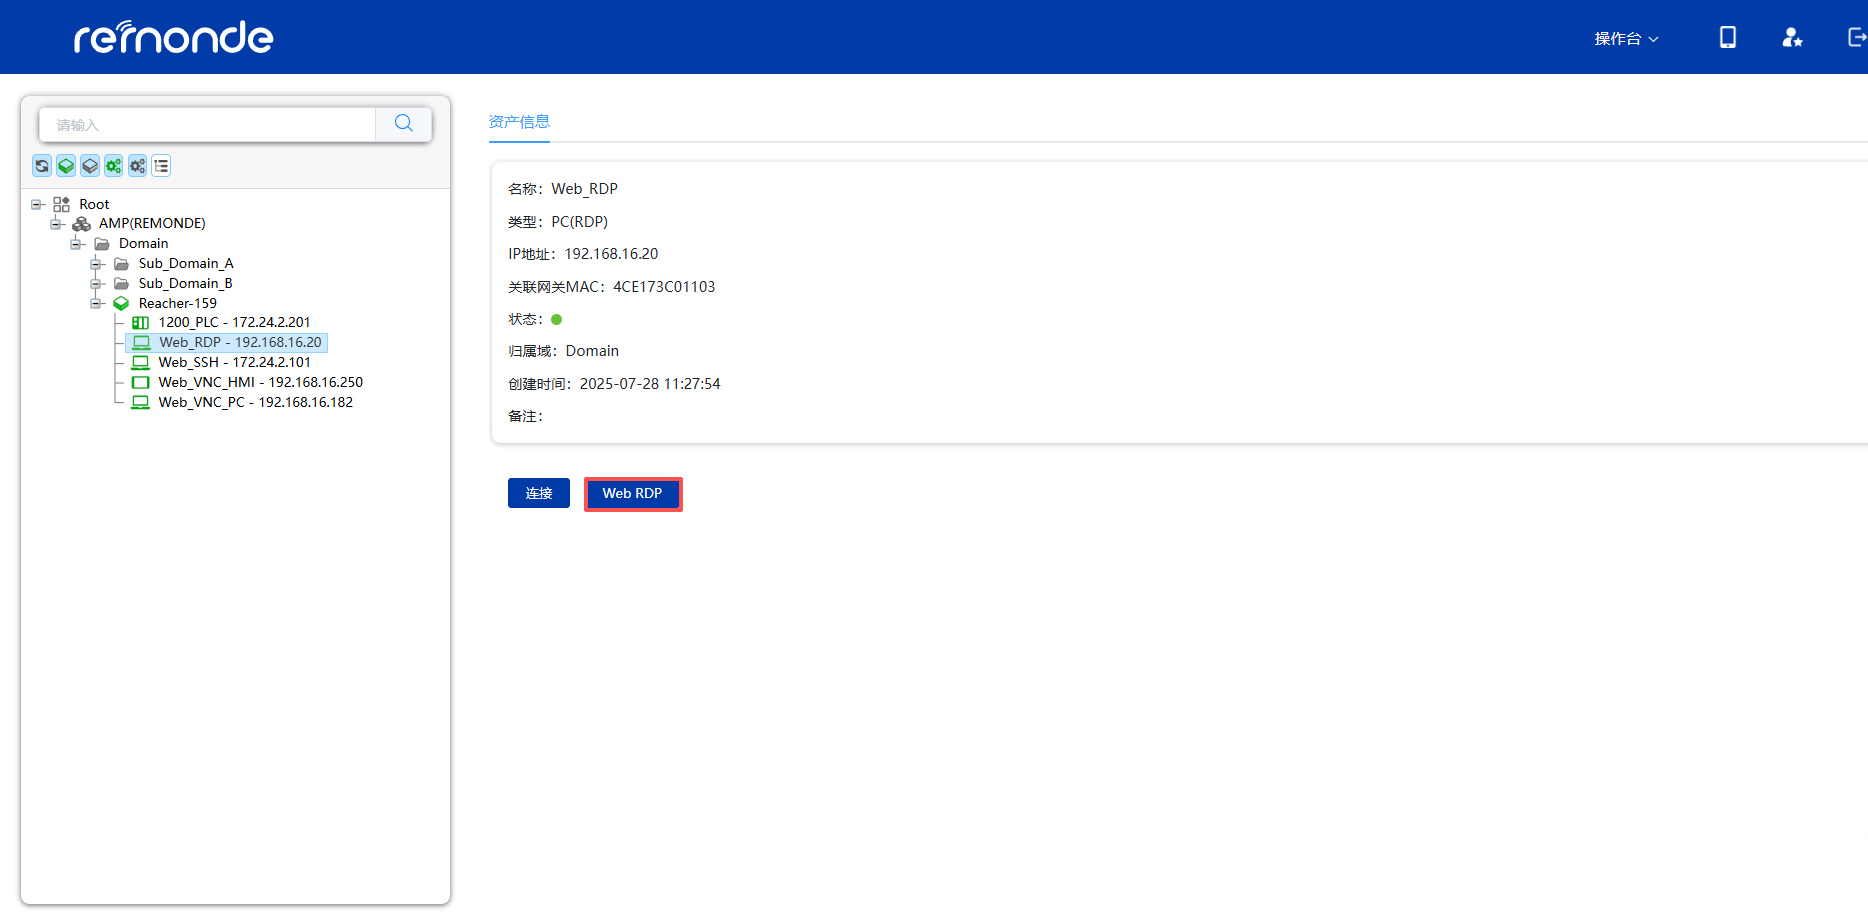Click the gray gateway box filter icon
This screenshot has width=1868, height=919.
[x=90, y=166]
